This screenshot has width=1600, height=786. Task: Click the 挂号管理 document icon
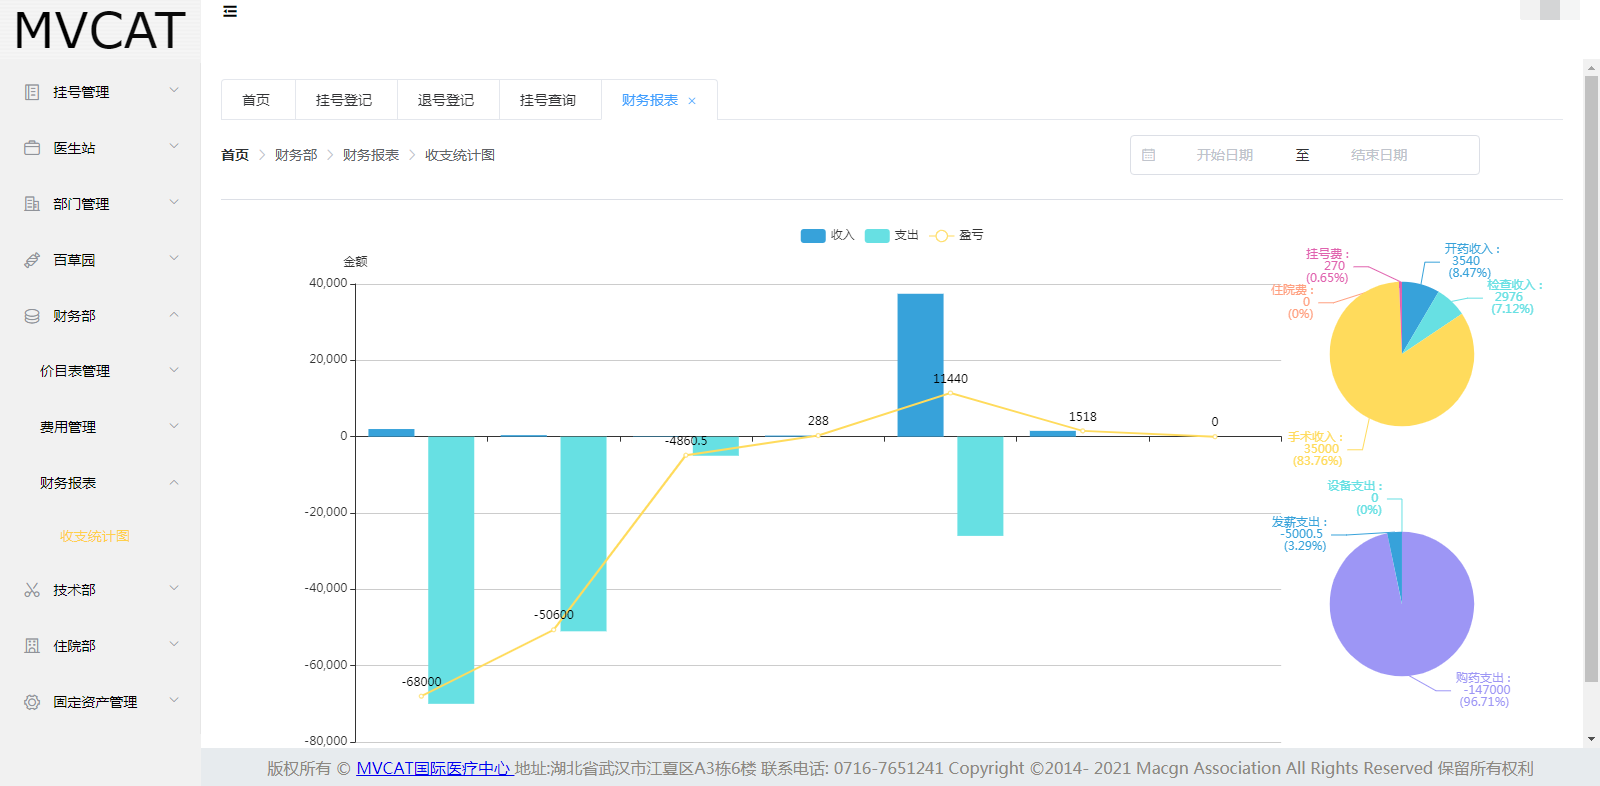(32, 92)
